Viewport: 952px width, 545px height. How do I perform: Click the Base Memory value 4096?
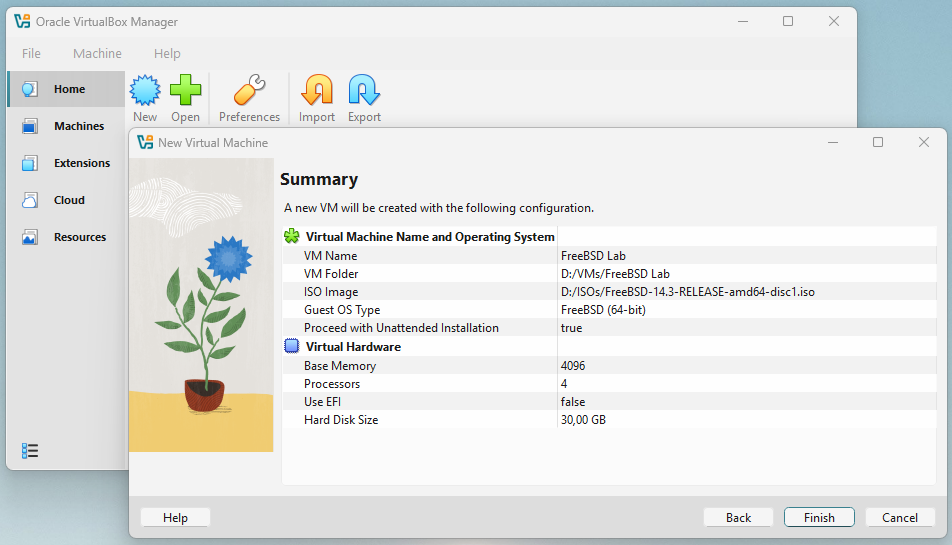point(573,366)
